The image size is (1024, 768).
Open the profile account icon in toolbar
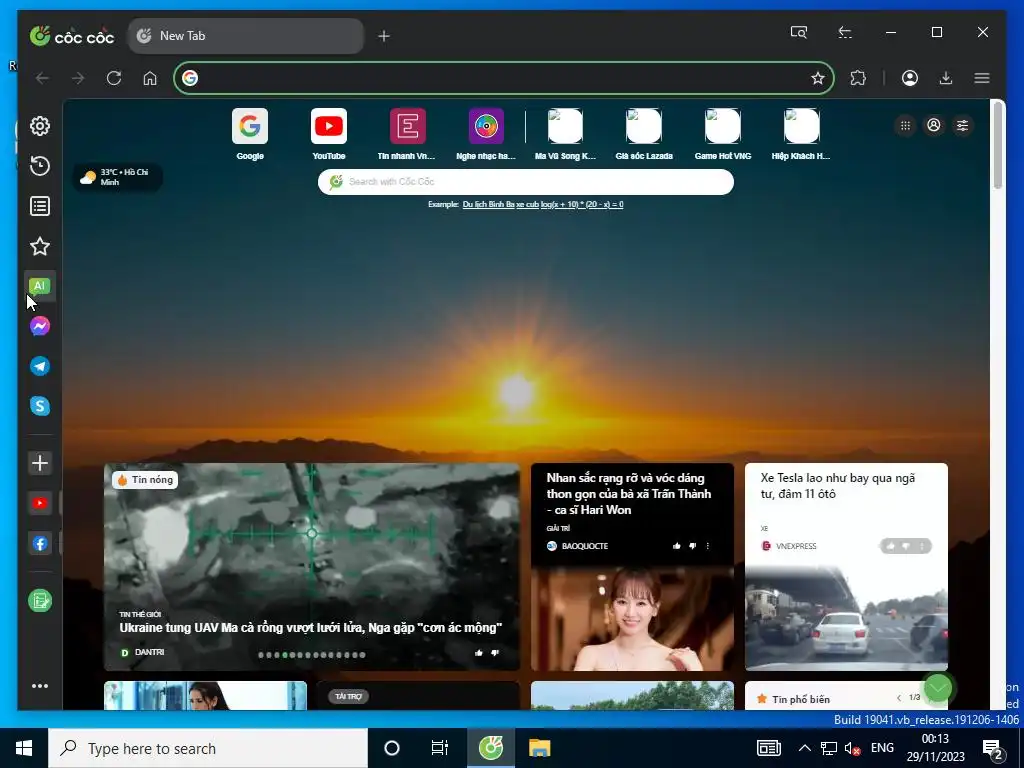point(910,78)
